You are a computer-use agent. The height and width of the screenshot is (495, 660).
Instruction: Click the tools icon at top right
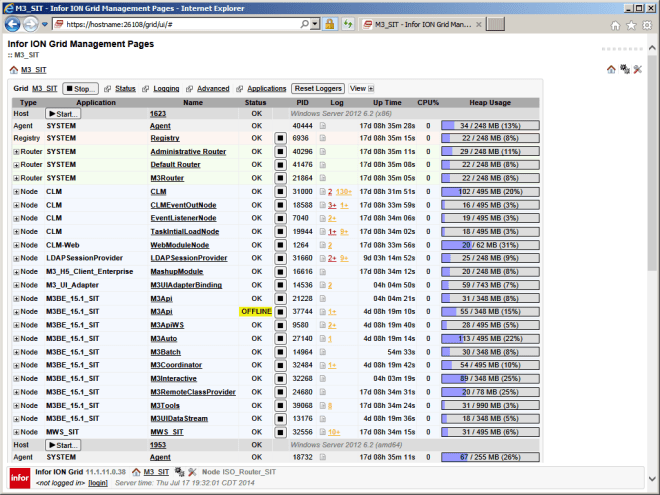tap(624, 69)
